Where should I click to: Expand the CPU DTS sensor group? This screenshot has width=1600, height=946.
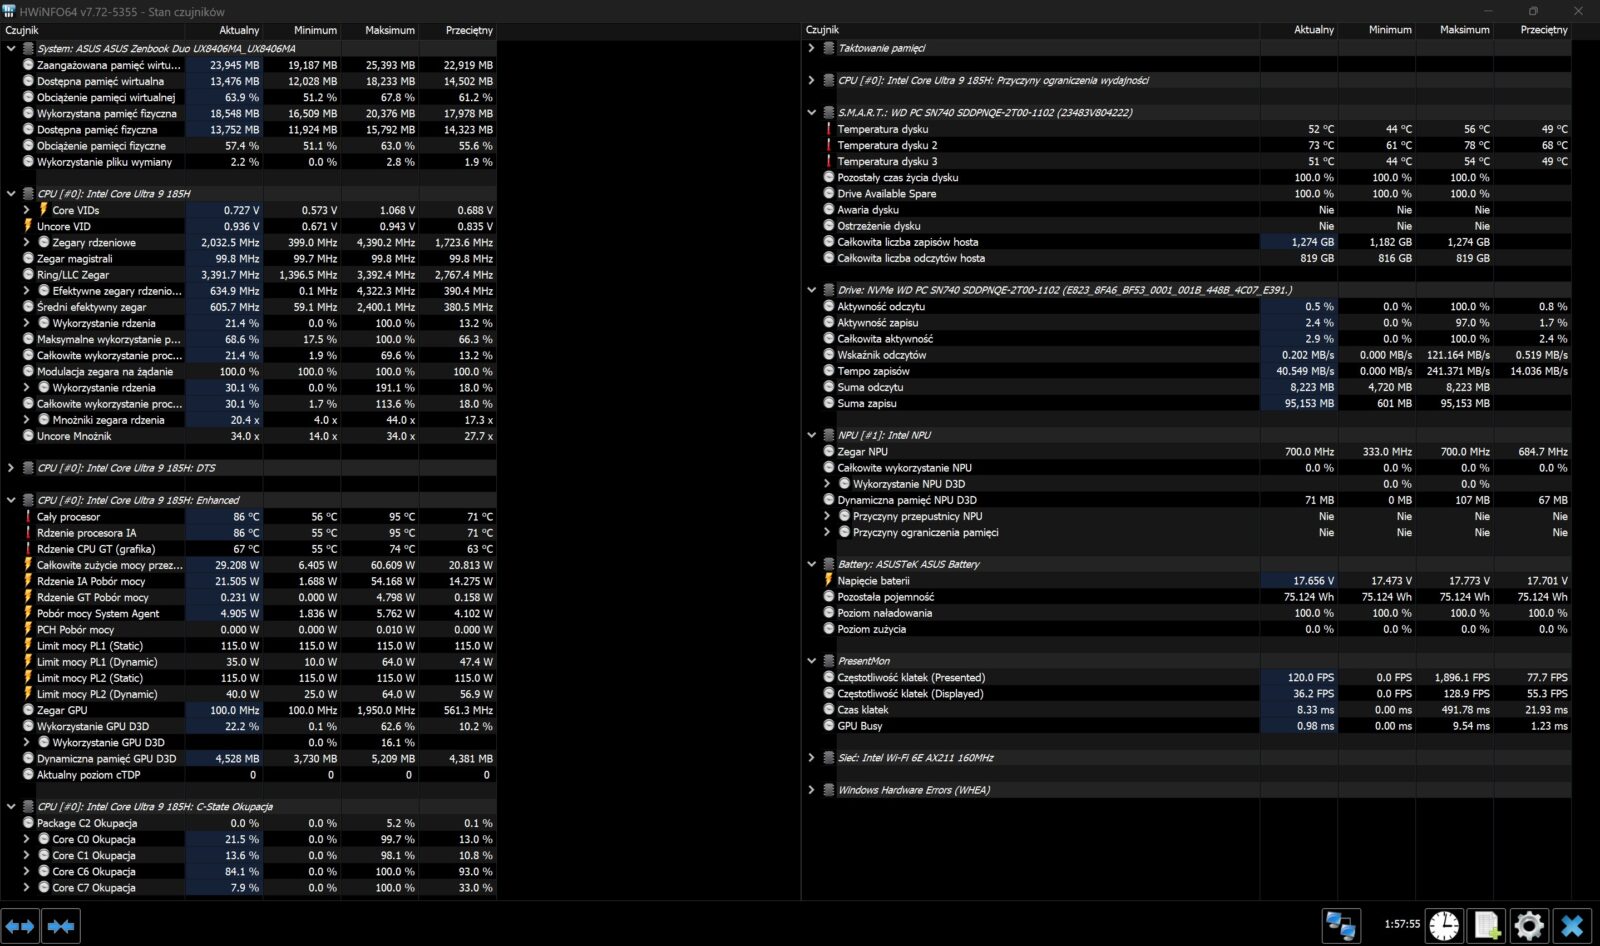(x=11, y=468)
